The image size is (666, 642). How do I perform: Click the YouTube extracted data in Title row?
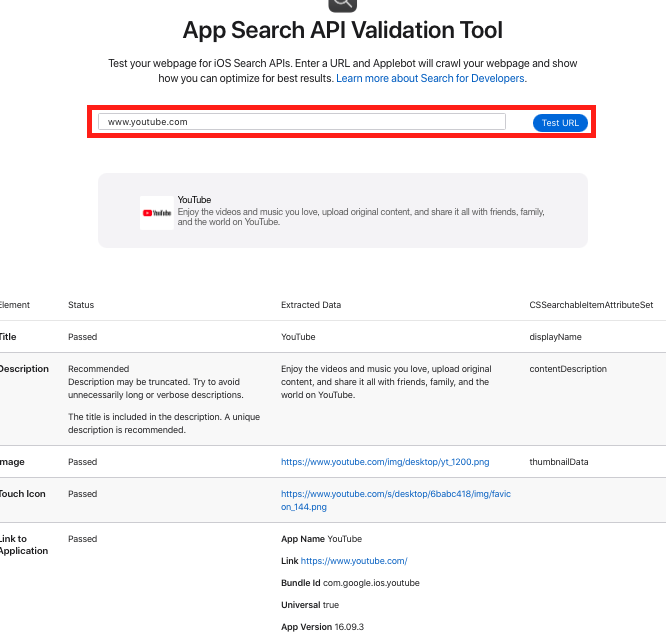tap(298, 337)
